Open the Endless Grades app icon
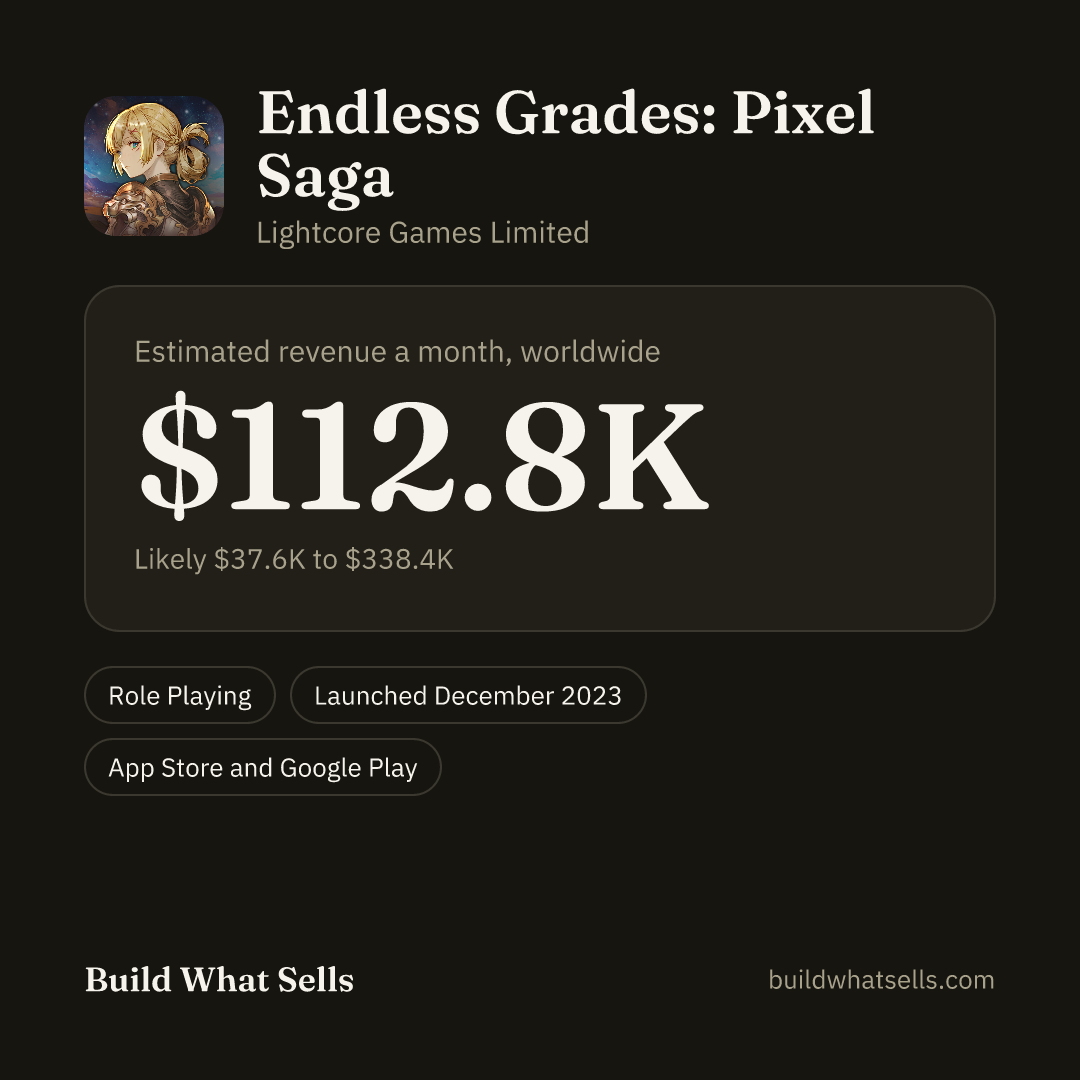 (x=154, y=166)
